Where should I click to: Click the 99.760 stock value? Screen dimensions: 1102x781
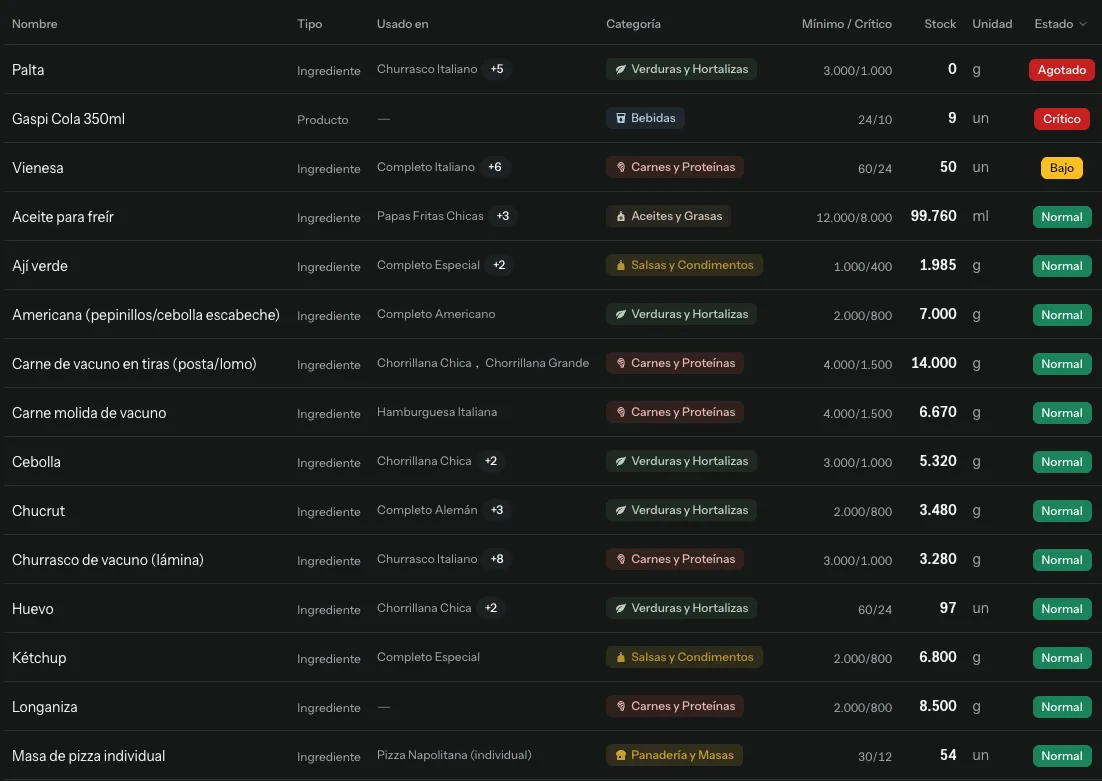[x=933, y=216]
